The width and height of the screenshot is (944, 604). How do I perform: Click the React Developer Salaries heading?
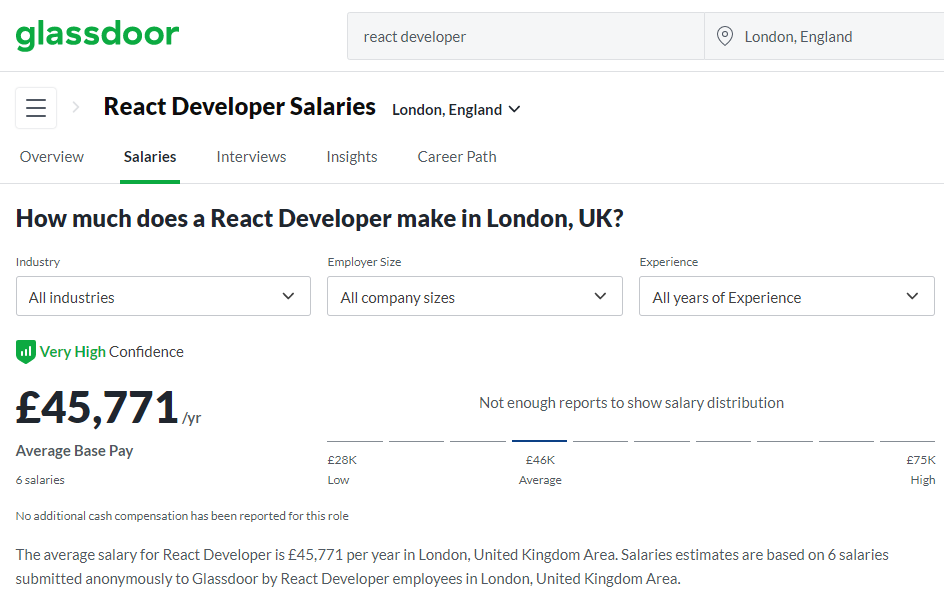click(x=240, y=107)
